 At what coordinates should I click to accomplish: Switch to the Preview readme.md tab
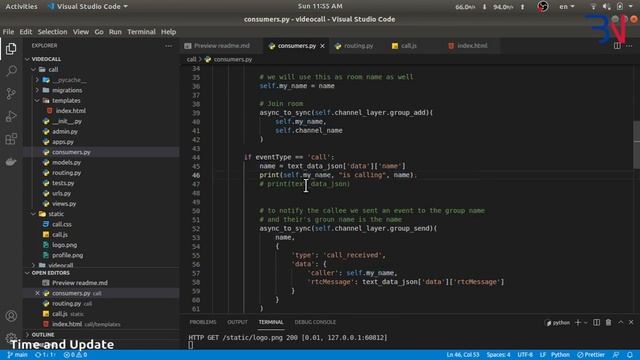click(221, 46)
